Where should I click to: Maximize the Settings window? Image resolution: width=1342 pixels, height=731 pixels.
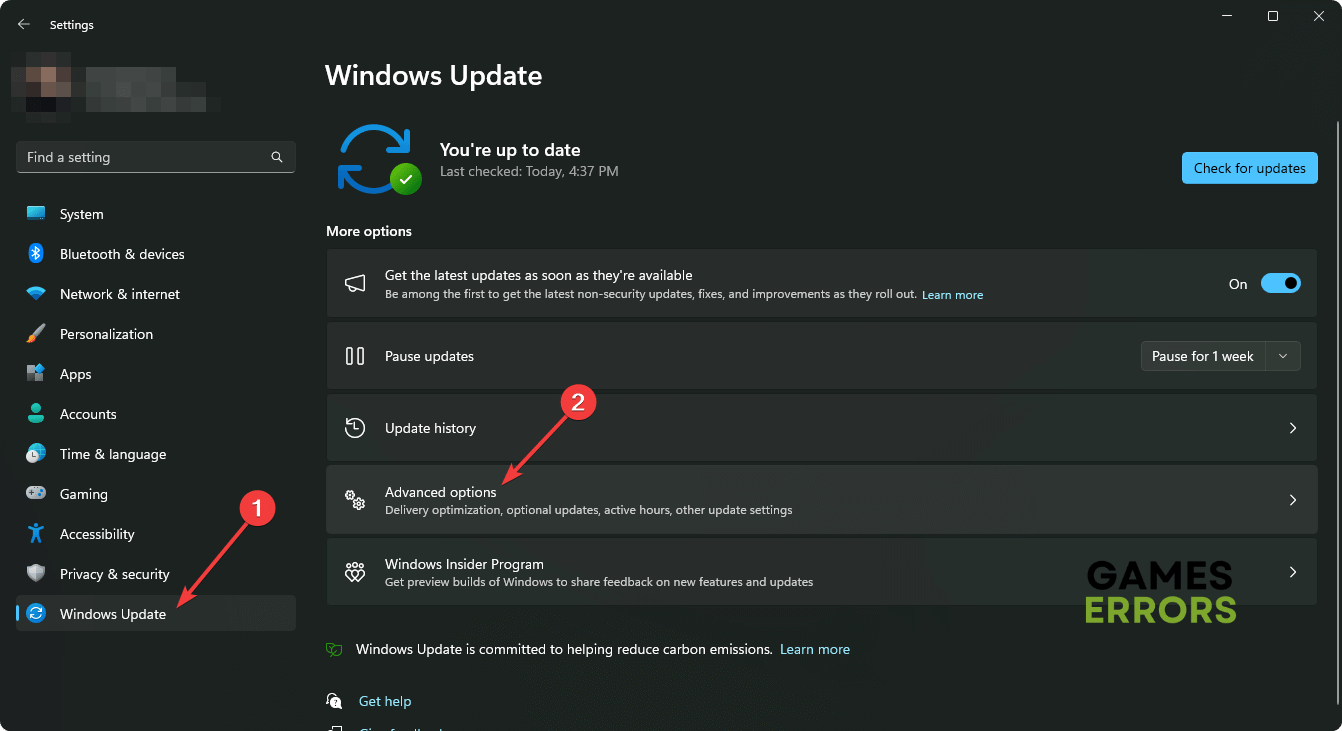click(1272, 16)
